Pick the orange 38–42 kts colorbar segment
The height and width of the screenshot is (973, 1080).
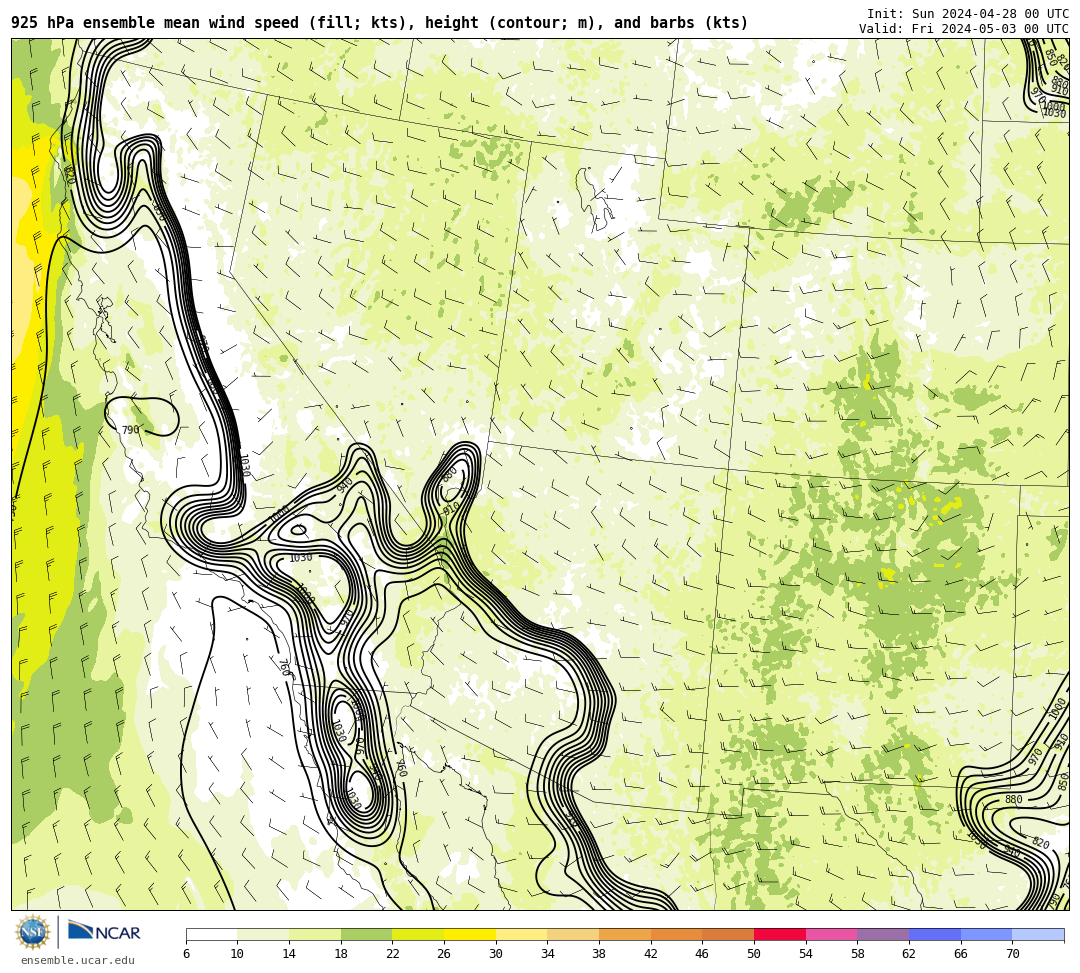coord(625,935)
